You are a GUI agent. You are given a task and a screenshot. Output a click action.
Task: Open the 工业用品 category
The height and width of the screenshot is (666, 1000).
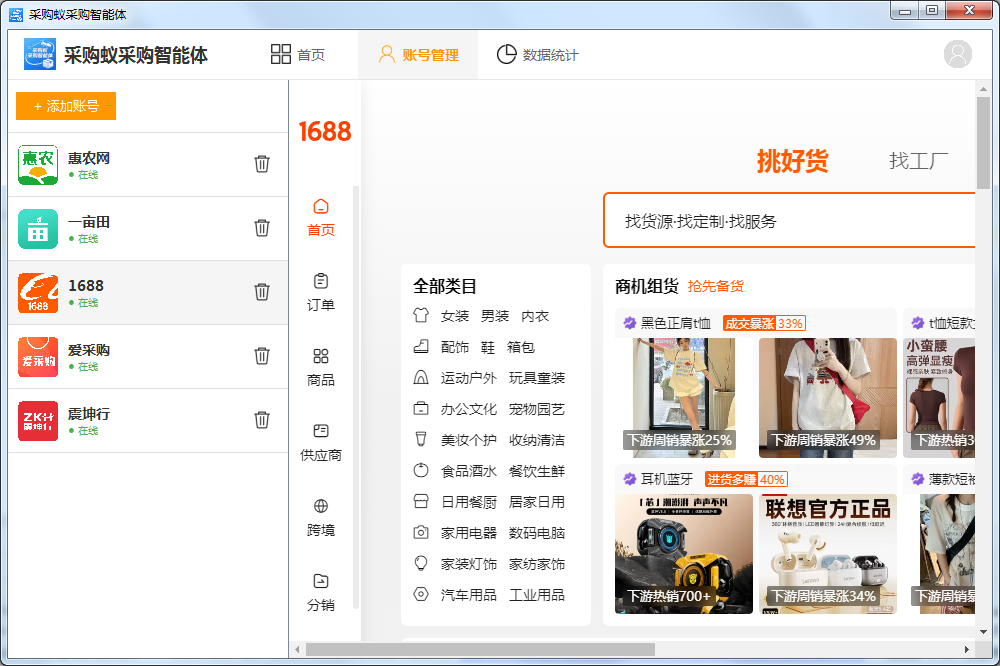tap(537, 595)
